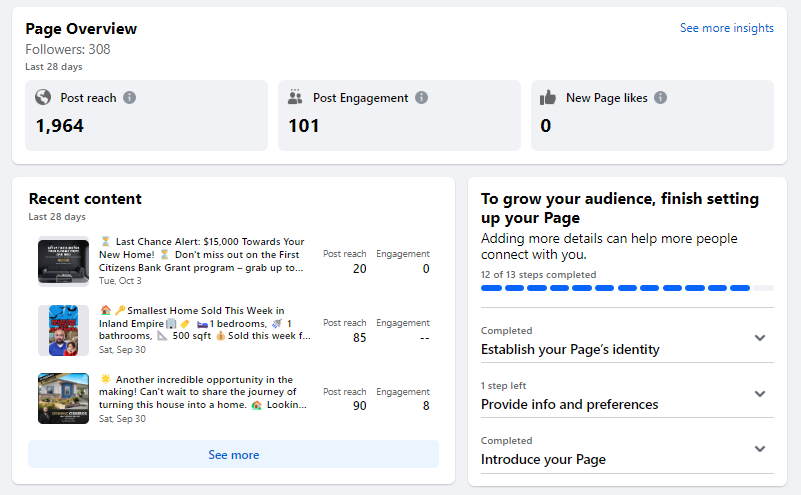801x495 pixels.
Task: Click the people icon beside Post Engagement
Action: pos(295,98)
